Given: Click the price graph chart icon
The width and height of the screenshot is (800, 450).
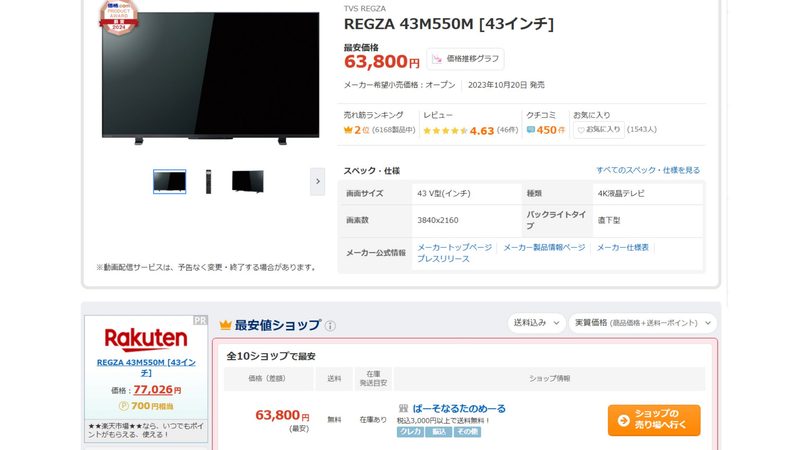Looking at the screenshot, I should tap(437, 59).
